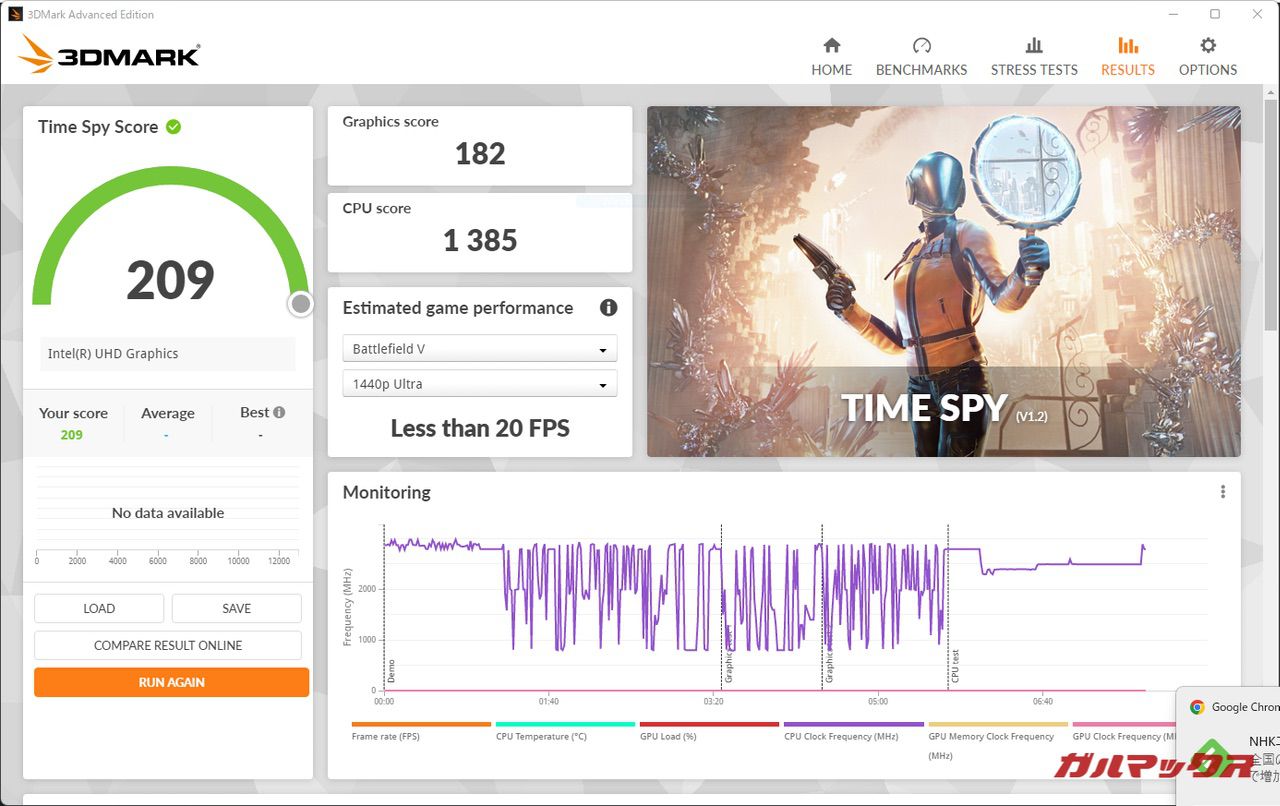Click the info icon beside Best
The width and height of the screenshot is (1280, 806).
(279, 412)
